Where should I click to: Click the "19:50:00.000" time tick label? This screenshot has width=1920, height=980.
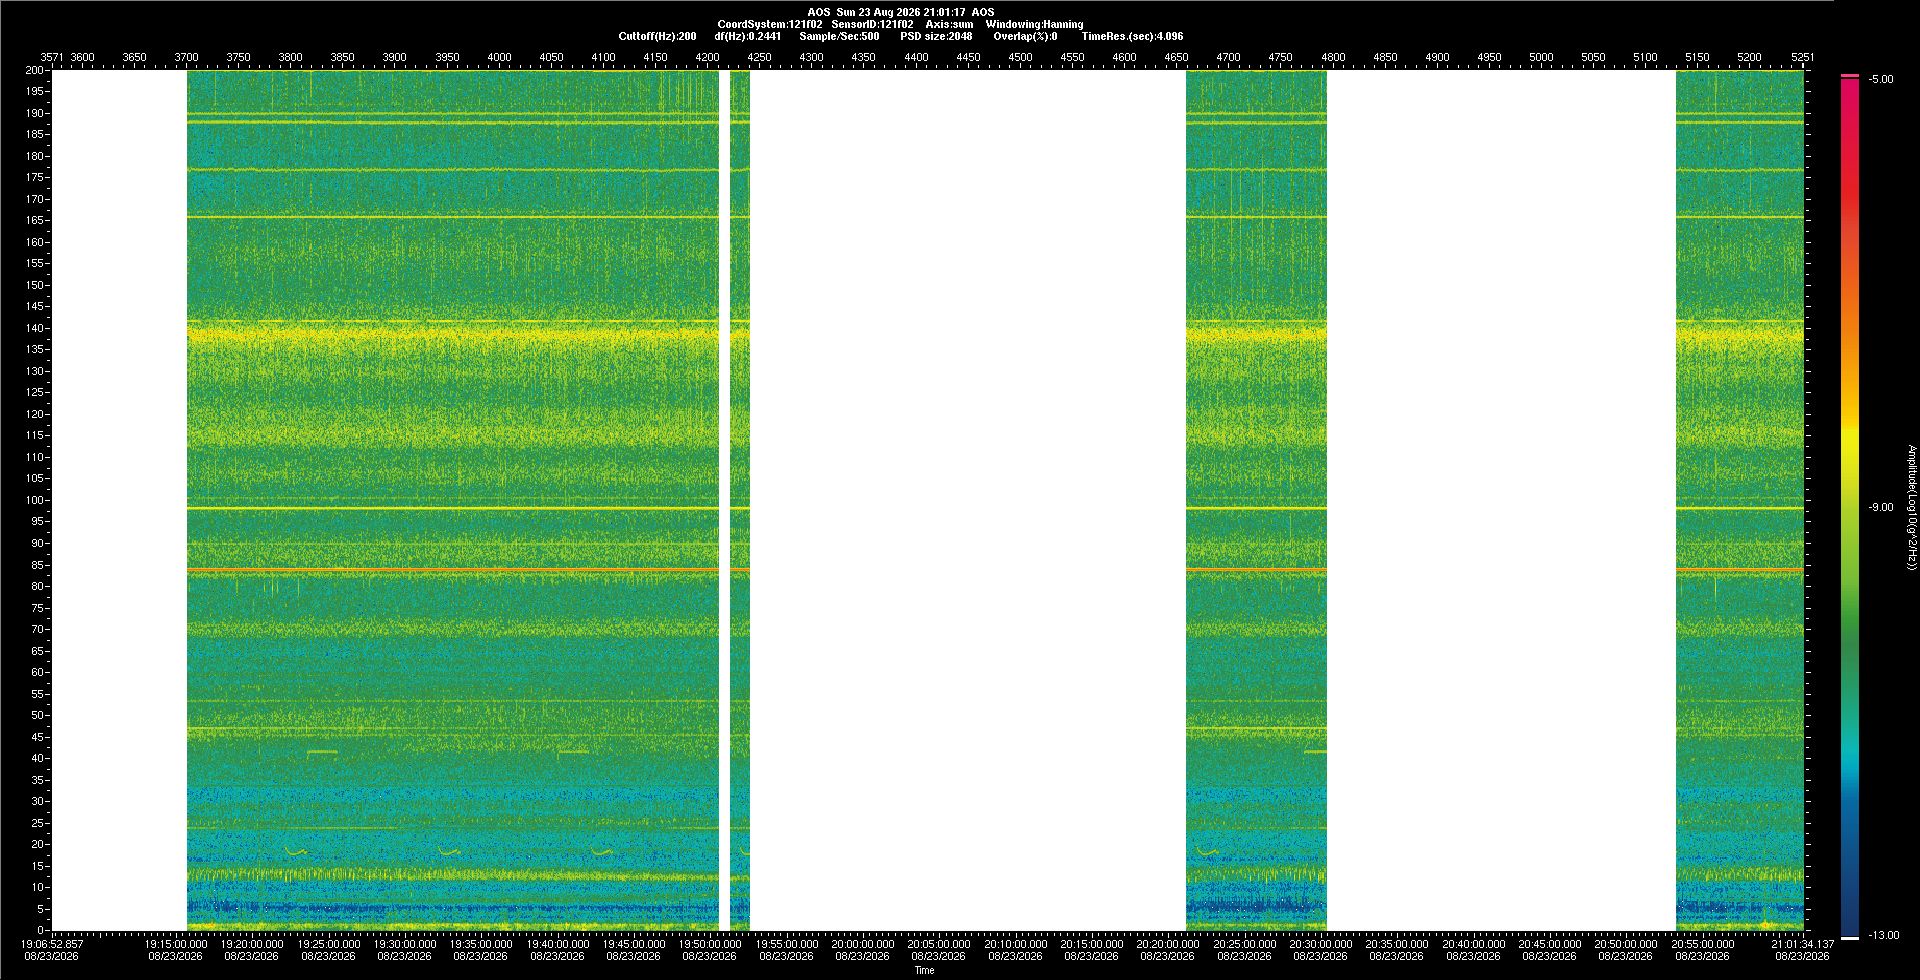pos(710,943)
